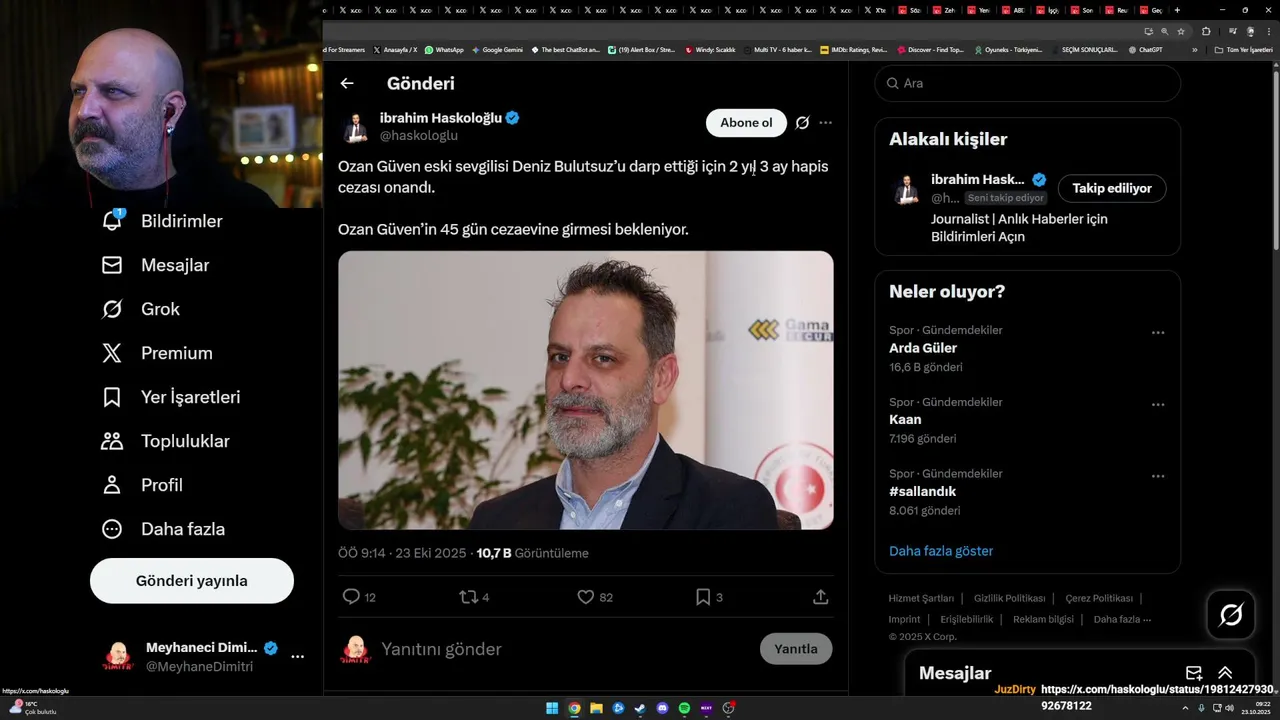
Task: Expand the bookmarks overflow chevron
Action: coord(1194,49)
